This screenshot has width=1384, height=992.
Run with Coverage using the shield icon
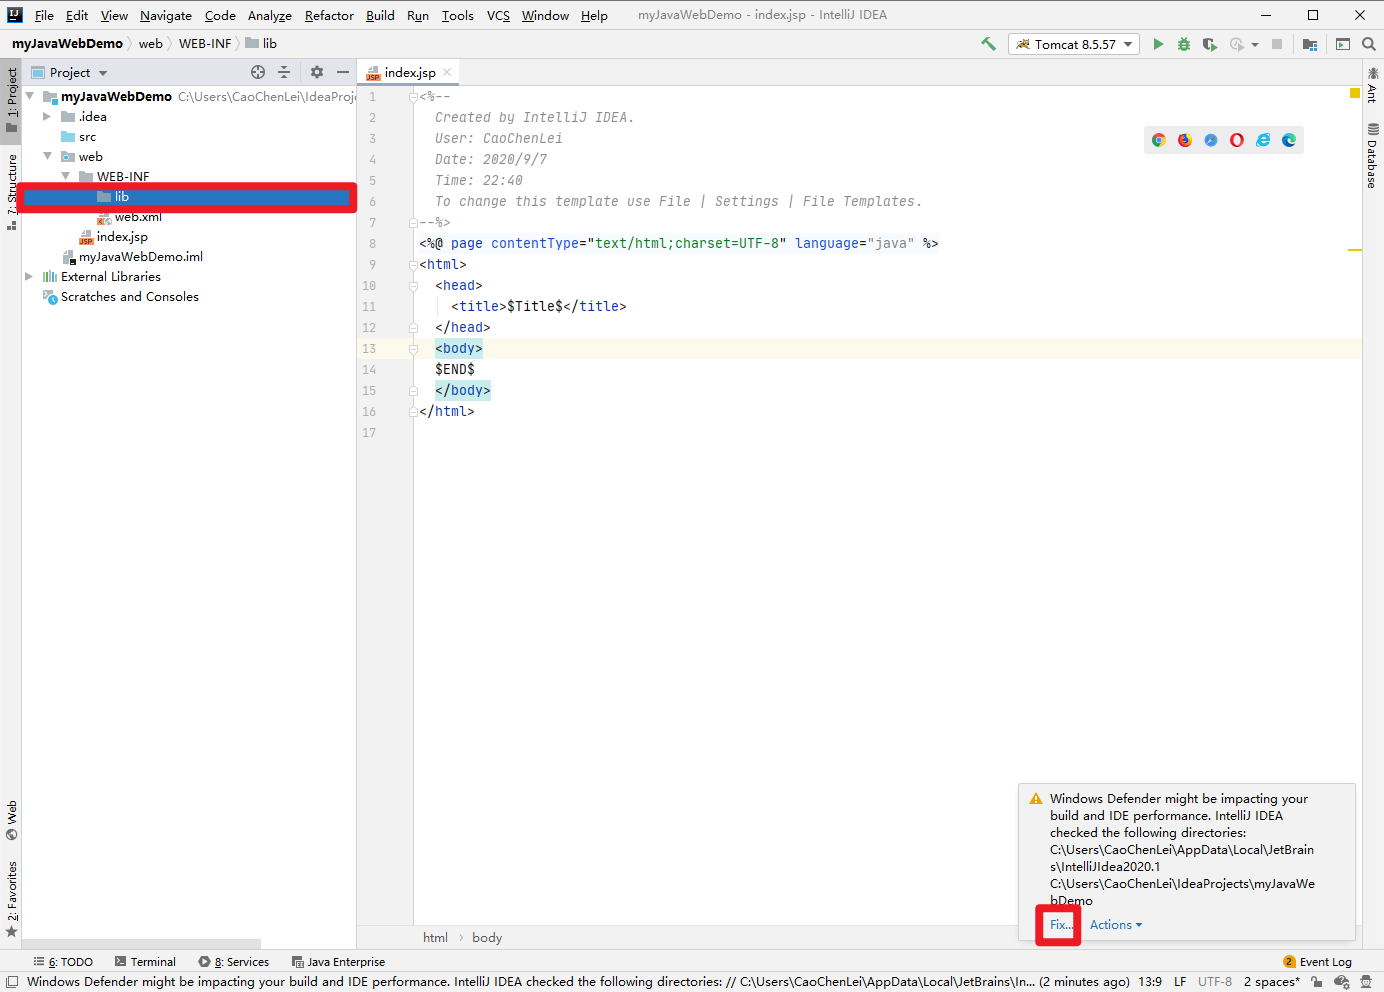[1210, 44]
